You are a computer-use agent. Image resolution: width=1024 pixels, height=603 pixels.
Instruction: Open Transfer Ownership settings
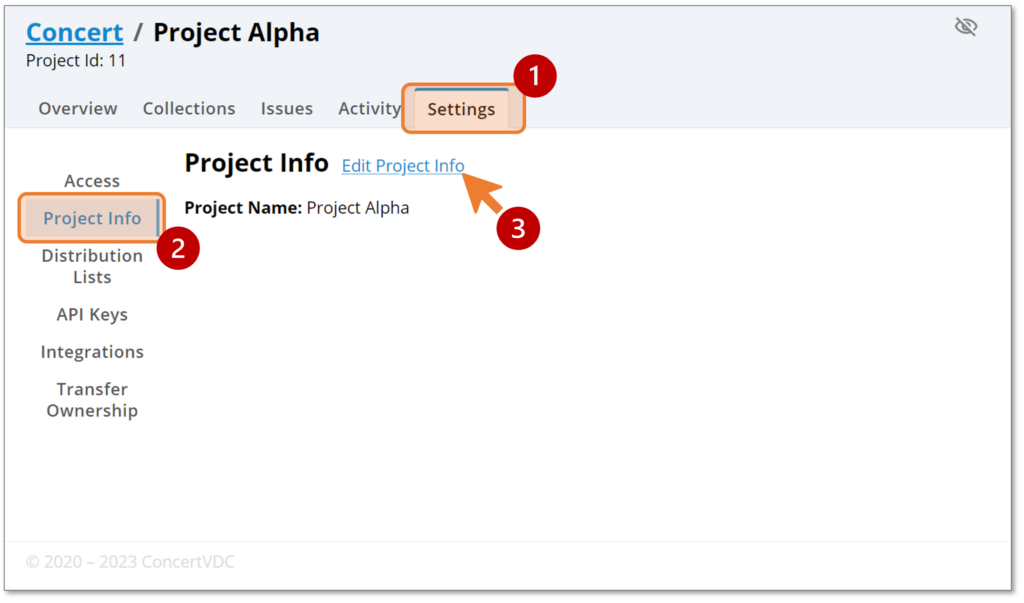pyautogui.click(x=92, y=400)
